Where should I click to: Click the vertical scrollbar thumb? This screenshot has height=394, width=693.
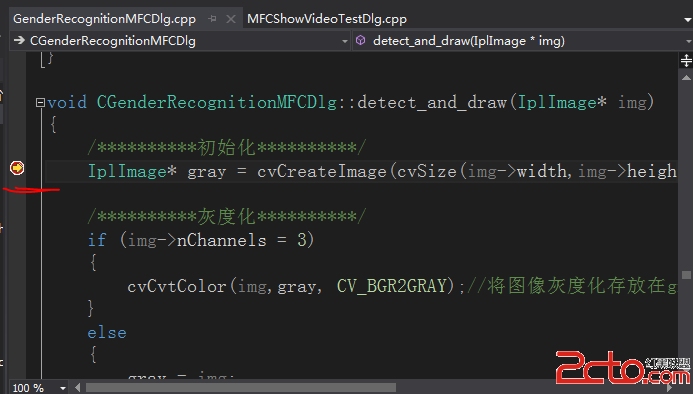[x=686, y=275]
